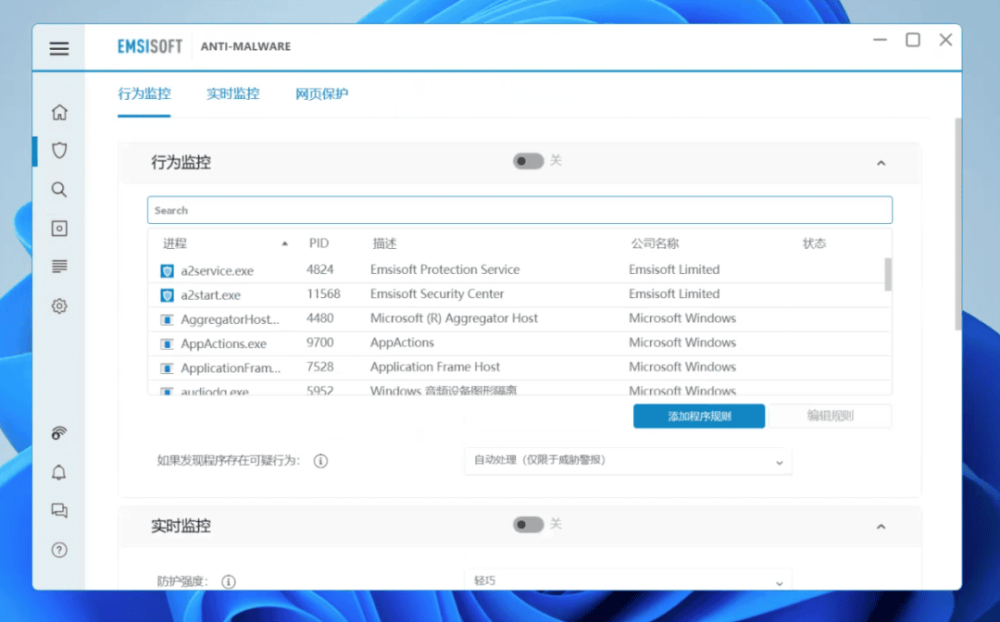Click Microsoft Windows in AppActions.exe row
Screen dimensions: 1000x622
682,343
